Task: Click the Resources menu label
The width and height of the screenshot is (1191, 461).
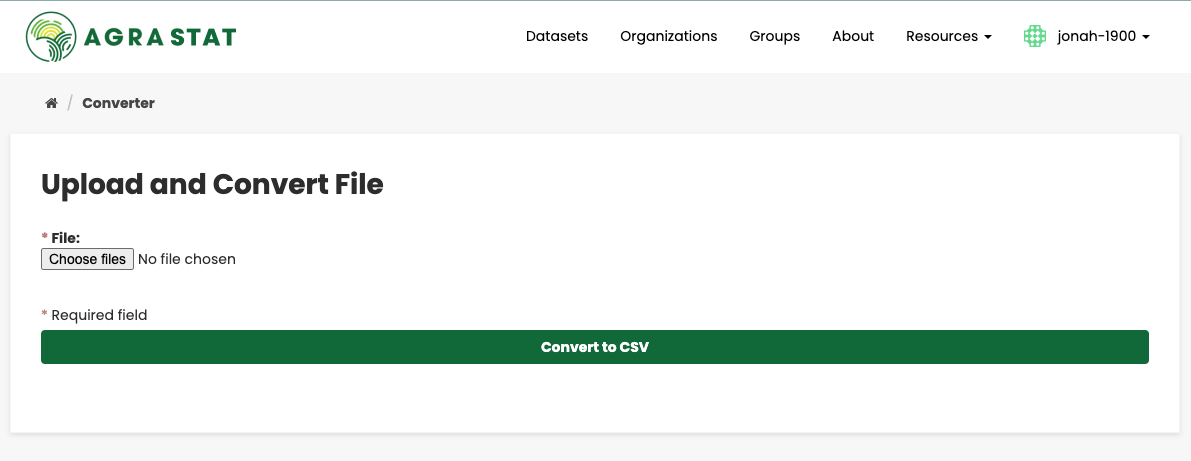Action: pos(942,36)
